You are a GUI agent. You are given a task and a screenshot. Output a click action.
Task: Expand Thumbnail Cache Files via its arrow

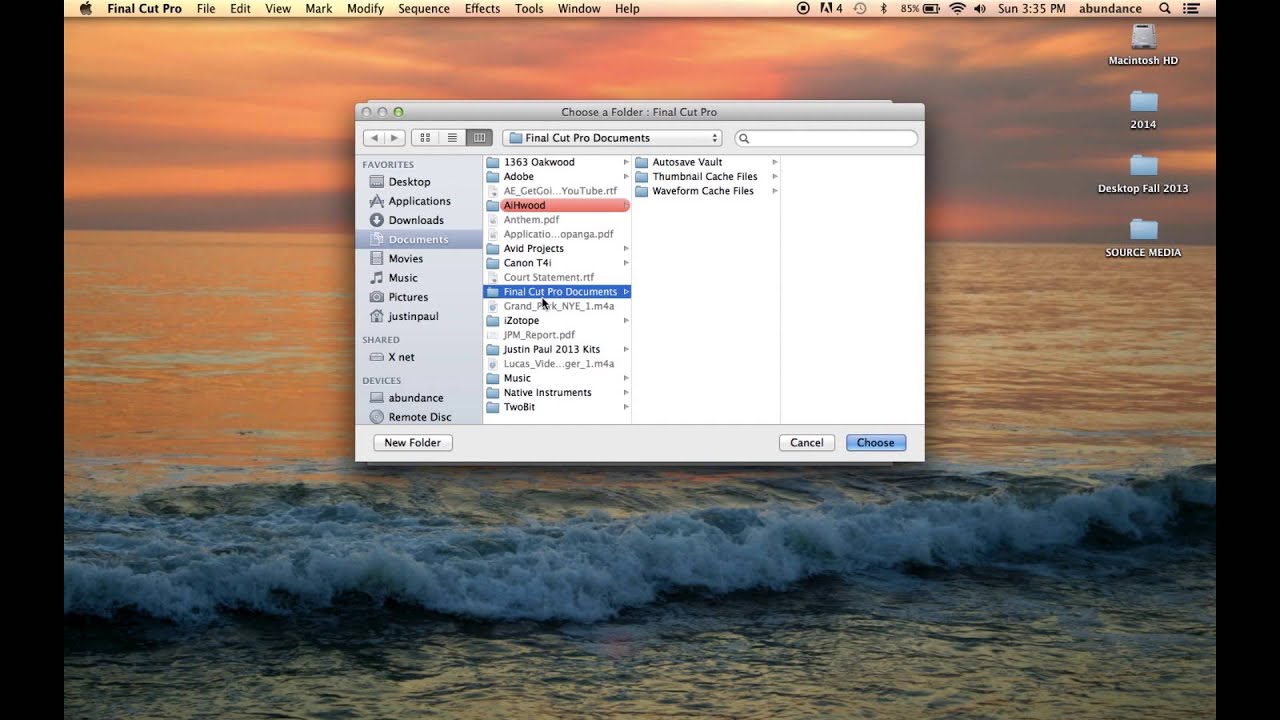(x=774, y=176)
